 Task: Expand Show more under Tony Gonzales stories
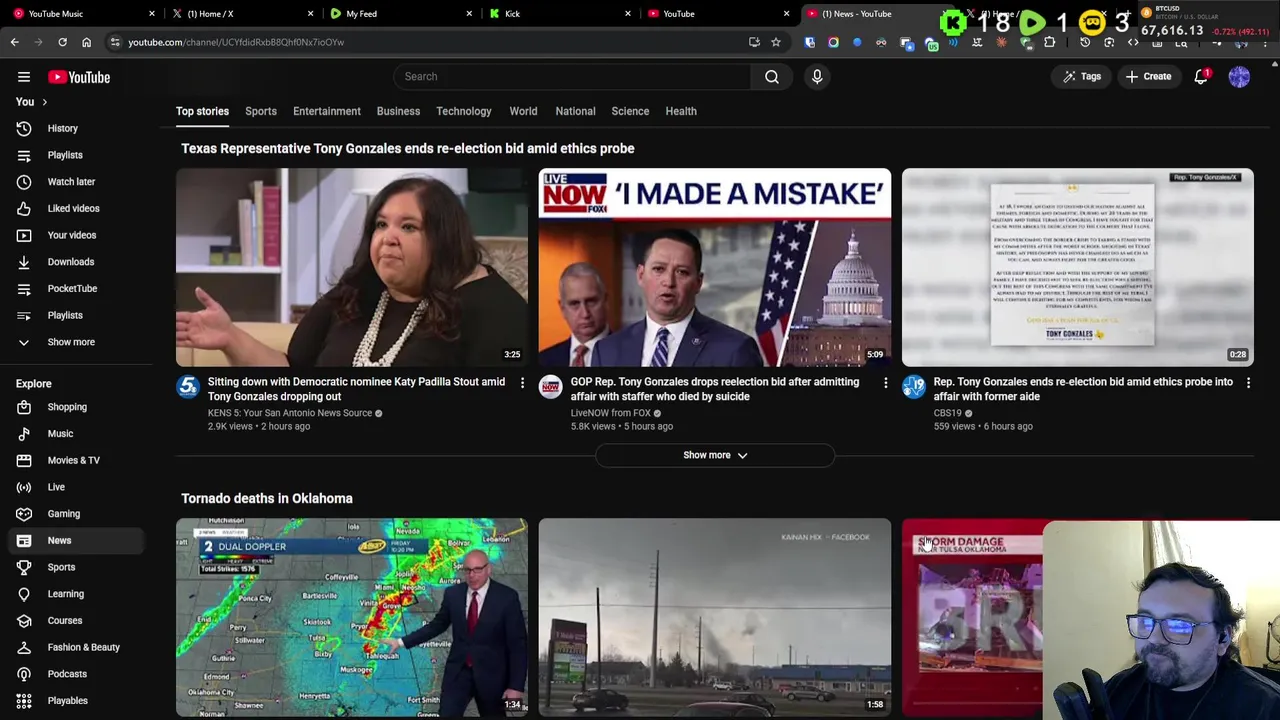pyautogui.click(x=715, y=455)
